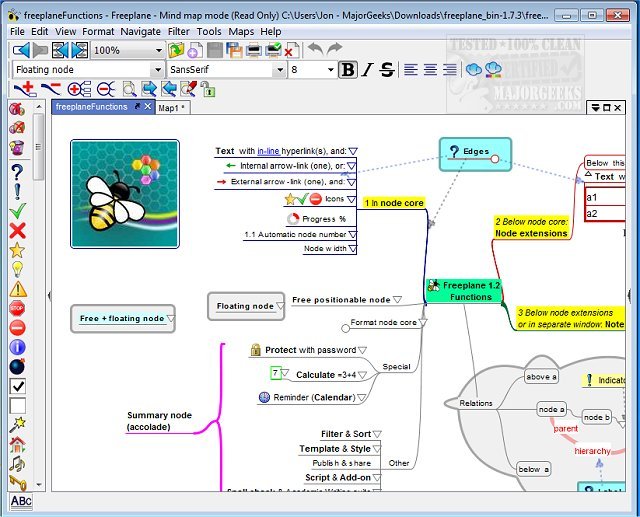Close the map with the red X page icon
This screenshot has height=517, width=640.
click(291, 51)
